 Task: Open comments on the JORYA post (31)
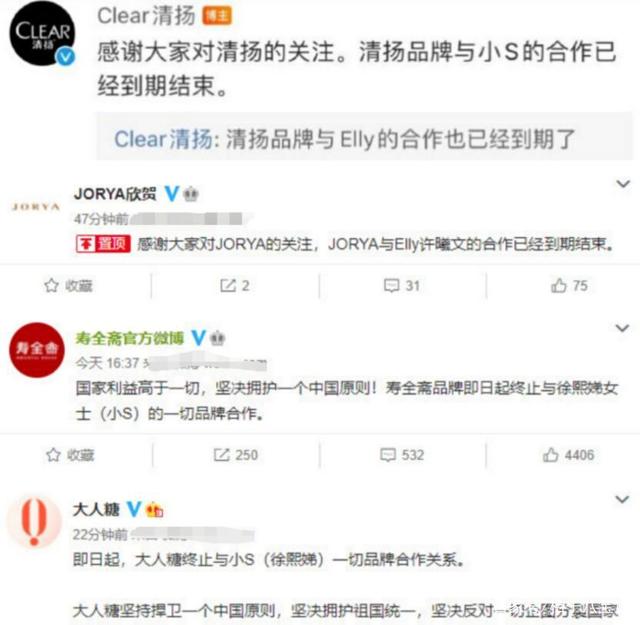(x=402, y=286)
